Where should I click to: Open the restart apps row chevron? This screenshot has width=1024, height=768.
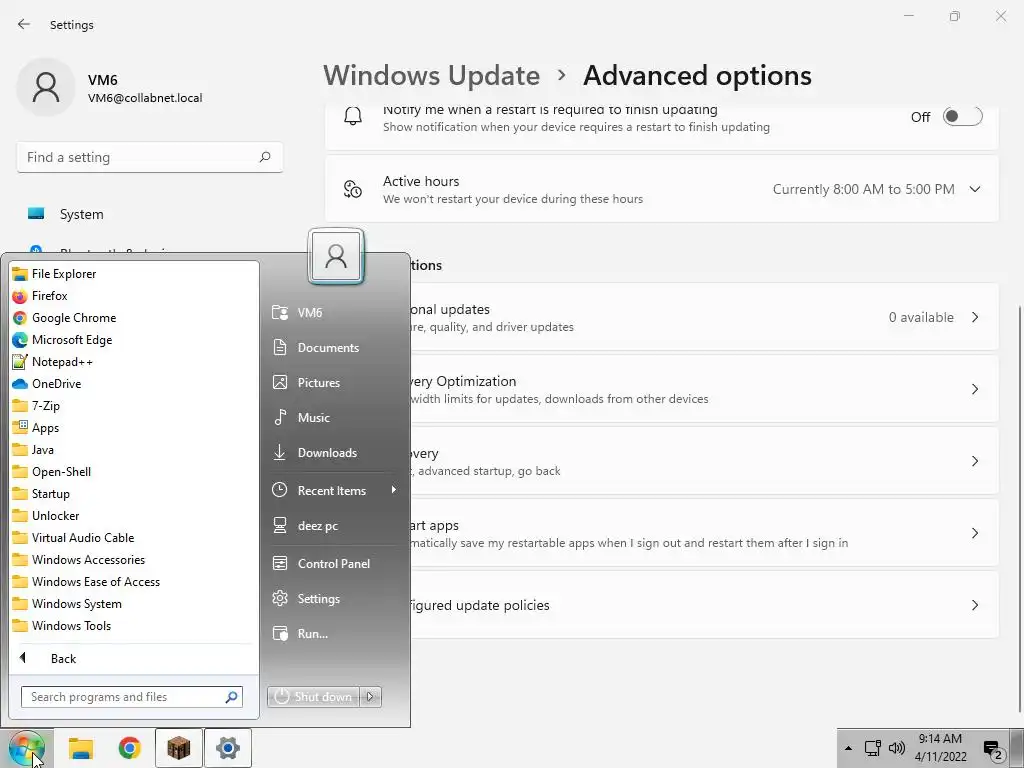[x=975, y=533]
